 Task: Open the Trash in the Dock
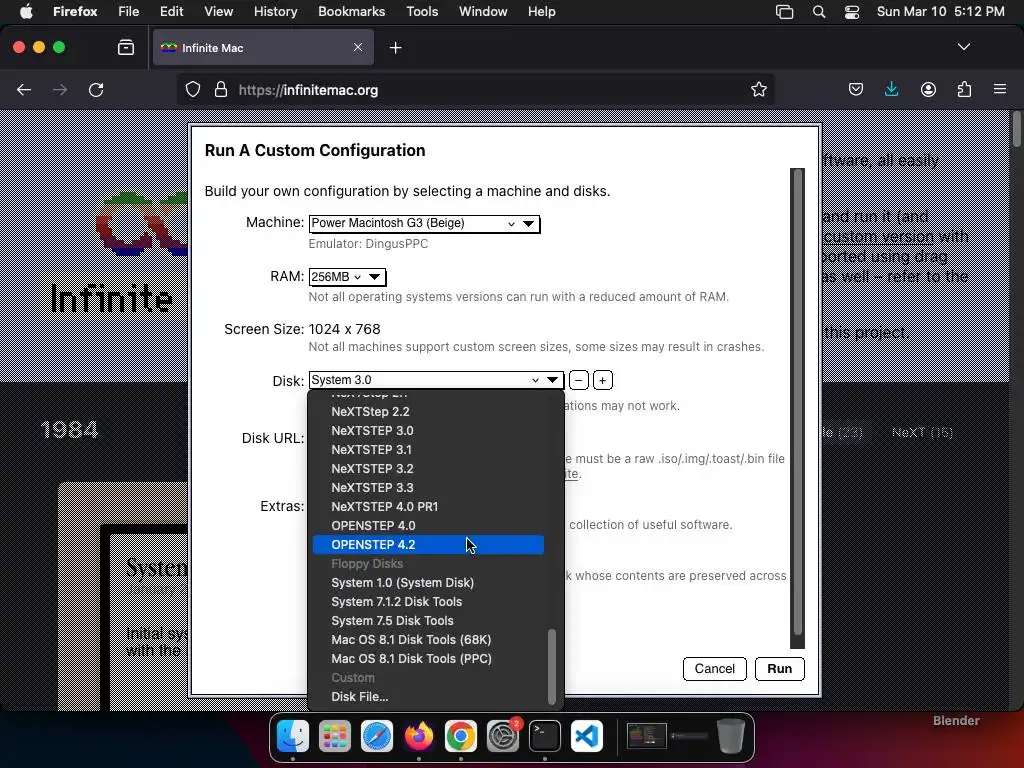click(731, 736)
